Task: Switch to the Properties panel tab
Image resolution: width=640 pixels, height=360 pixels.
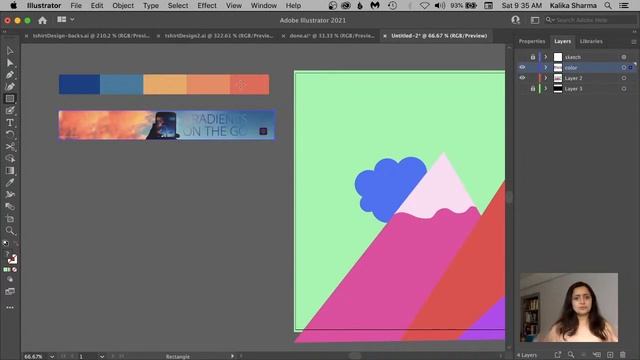Action: coord(531,41)
